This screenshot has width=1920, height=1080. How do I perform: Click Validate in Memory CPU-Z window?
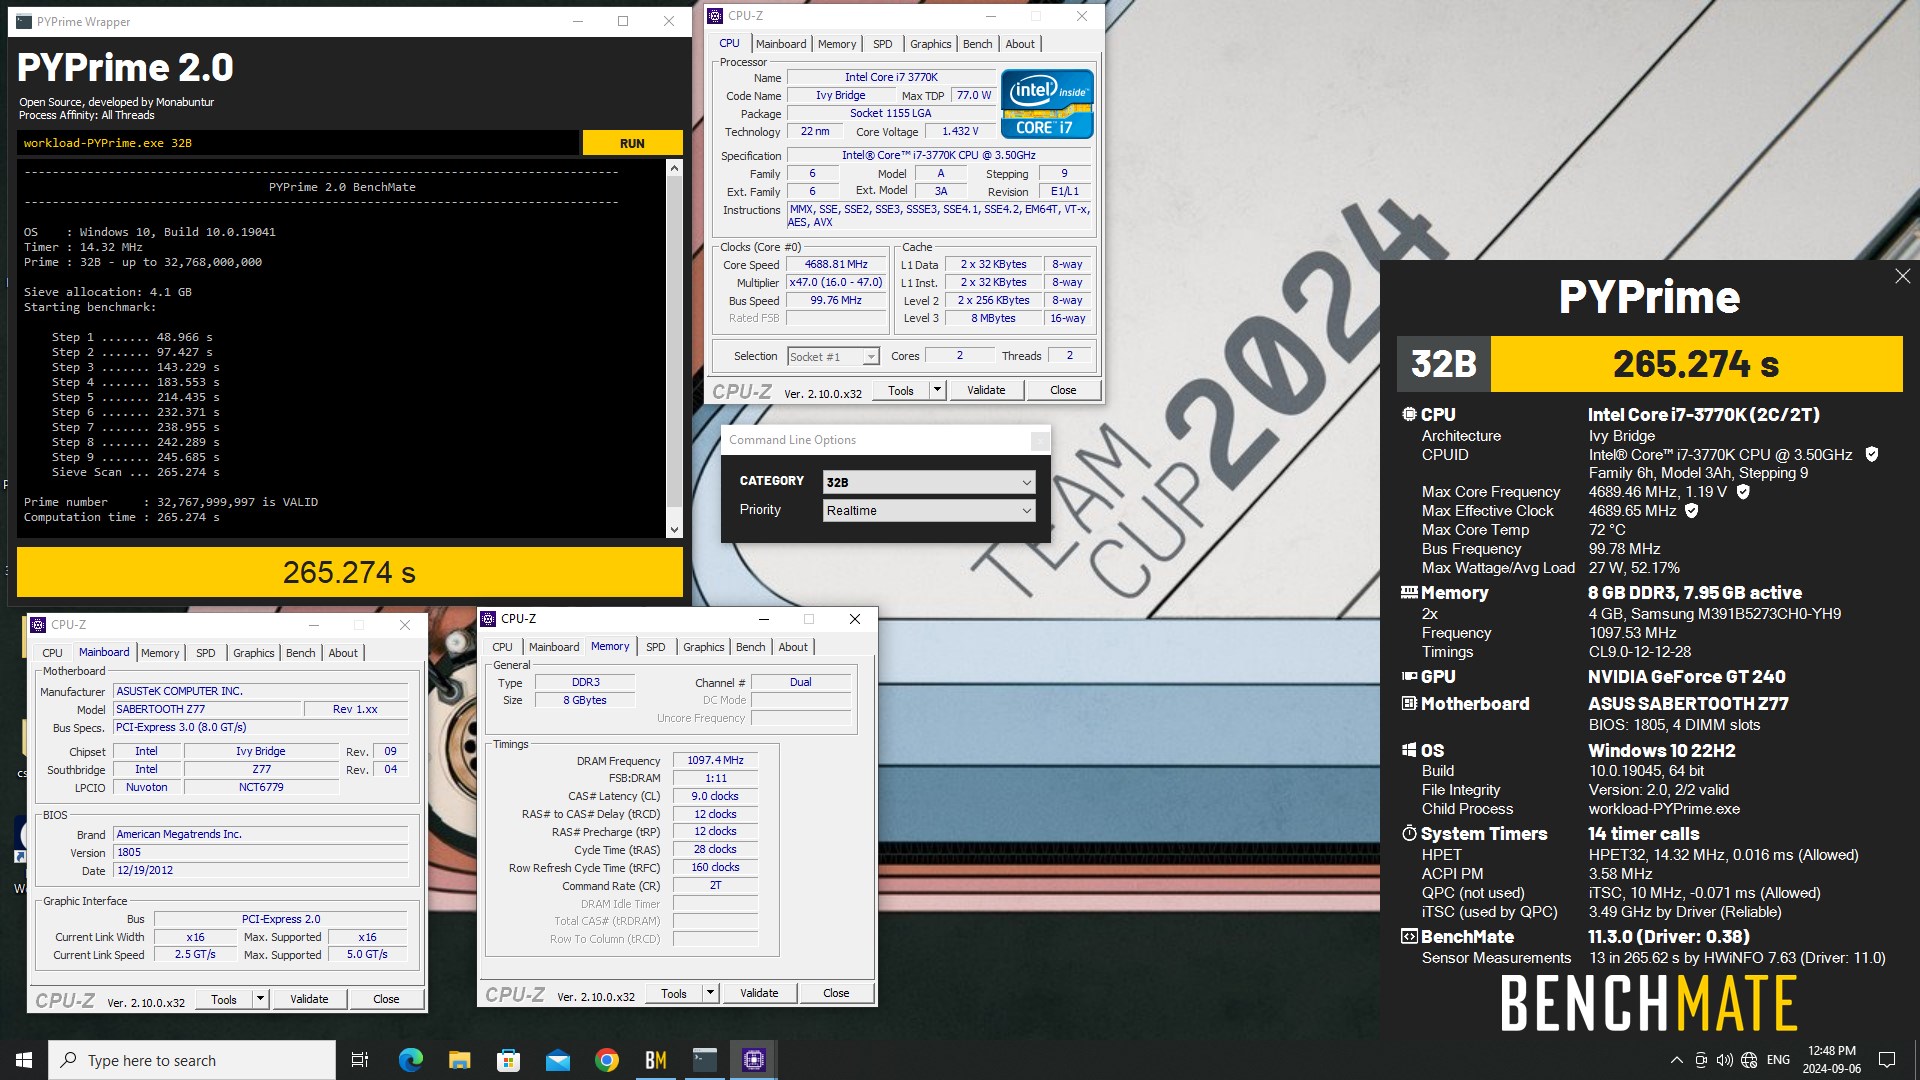point(759,993)
